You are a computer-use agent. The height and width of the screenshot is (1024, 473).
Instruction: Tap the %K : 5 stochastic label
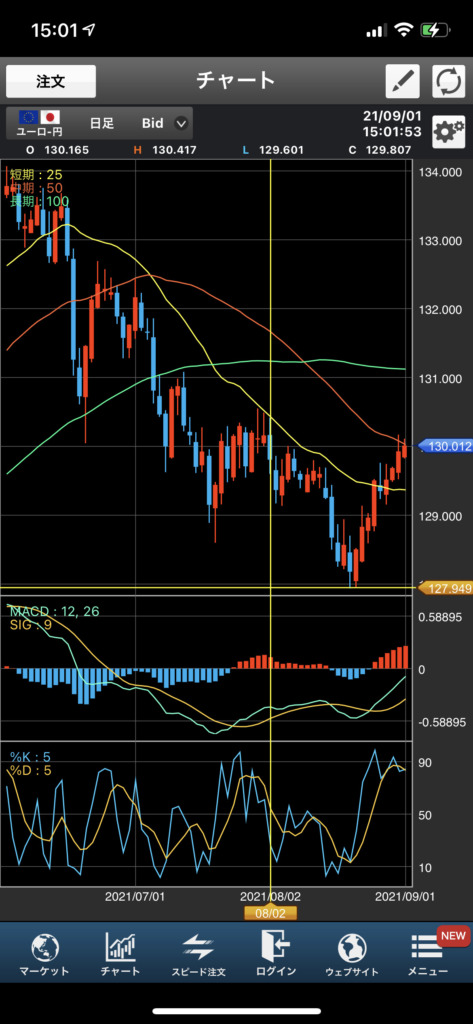(x=30, y=758)
